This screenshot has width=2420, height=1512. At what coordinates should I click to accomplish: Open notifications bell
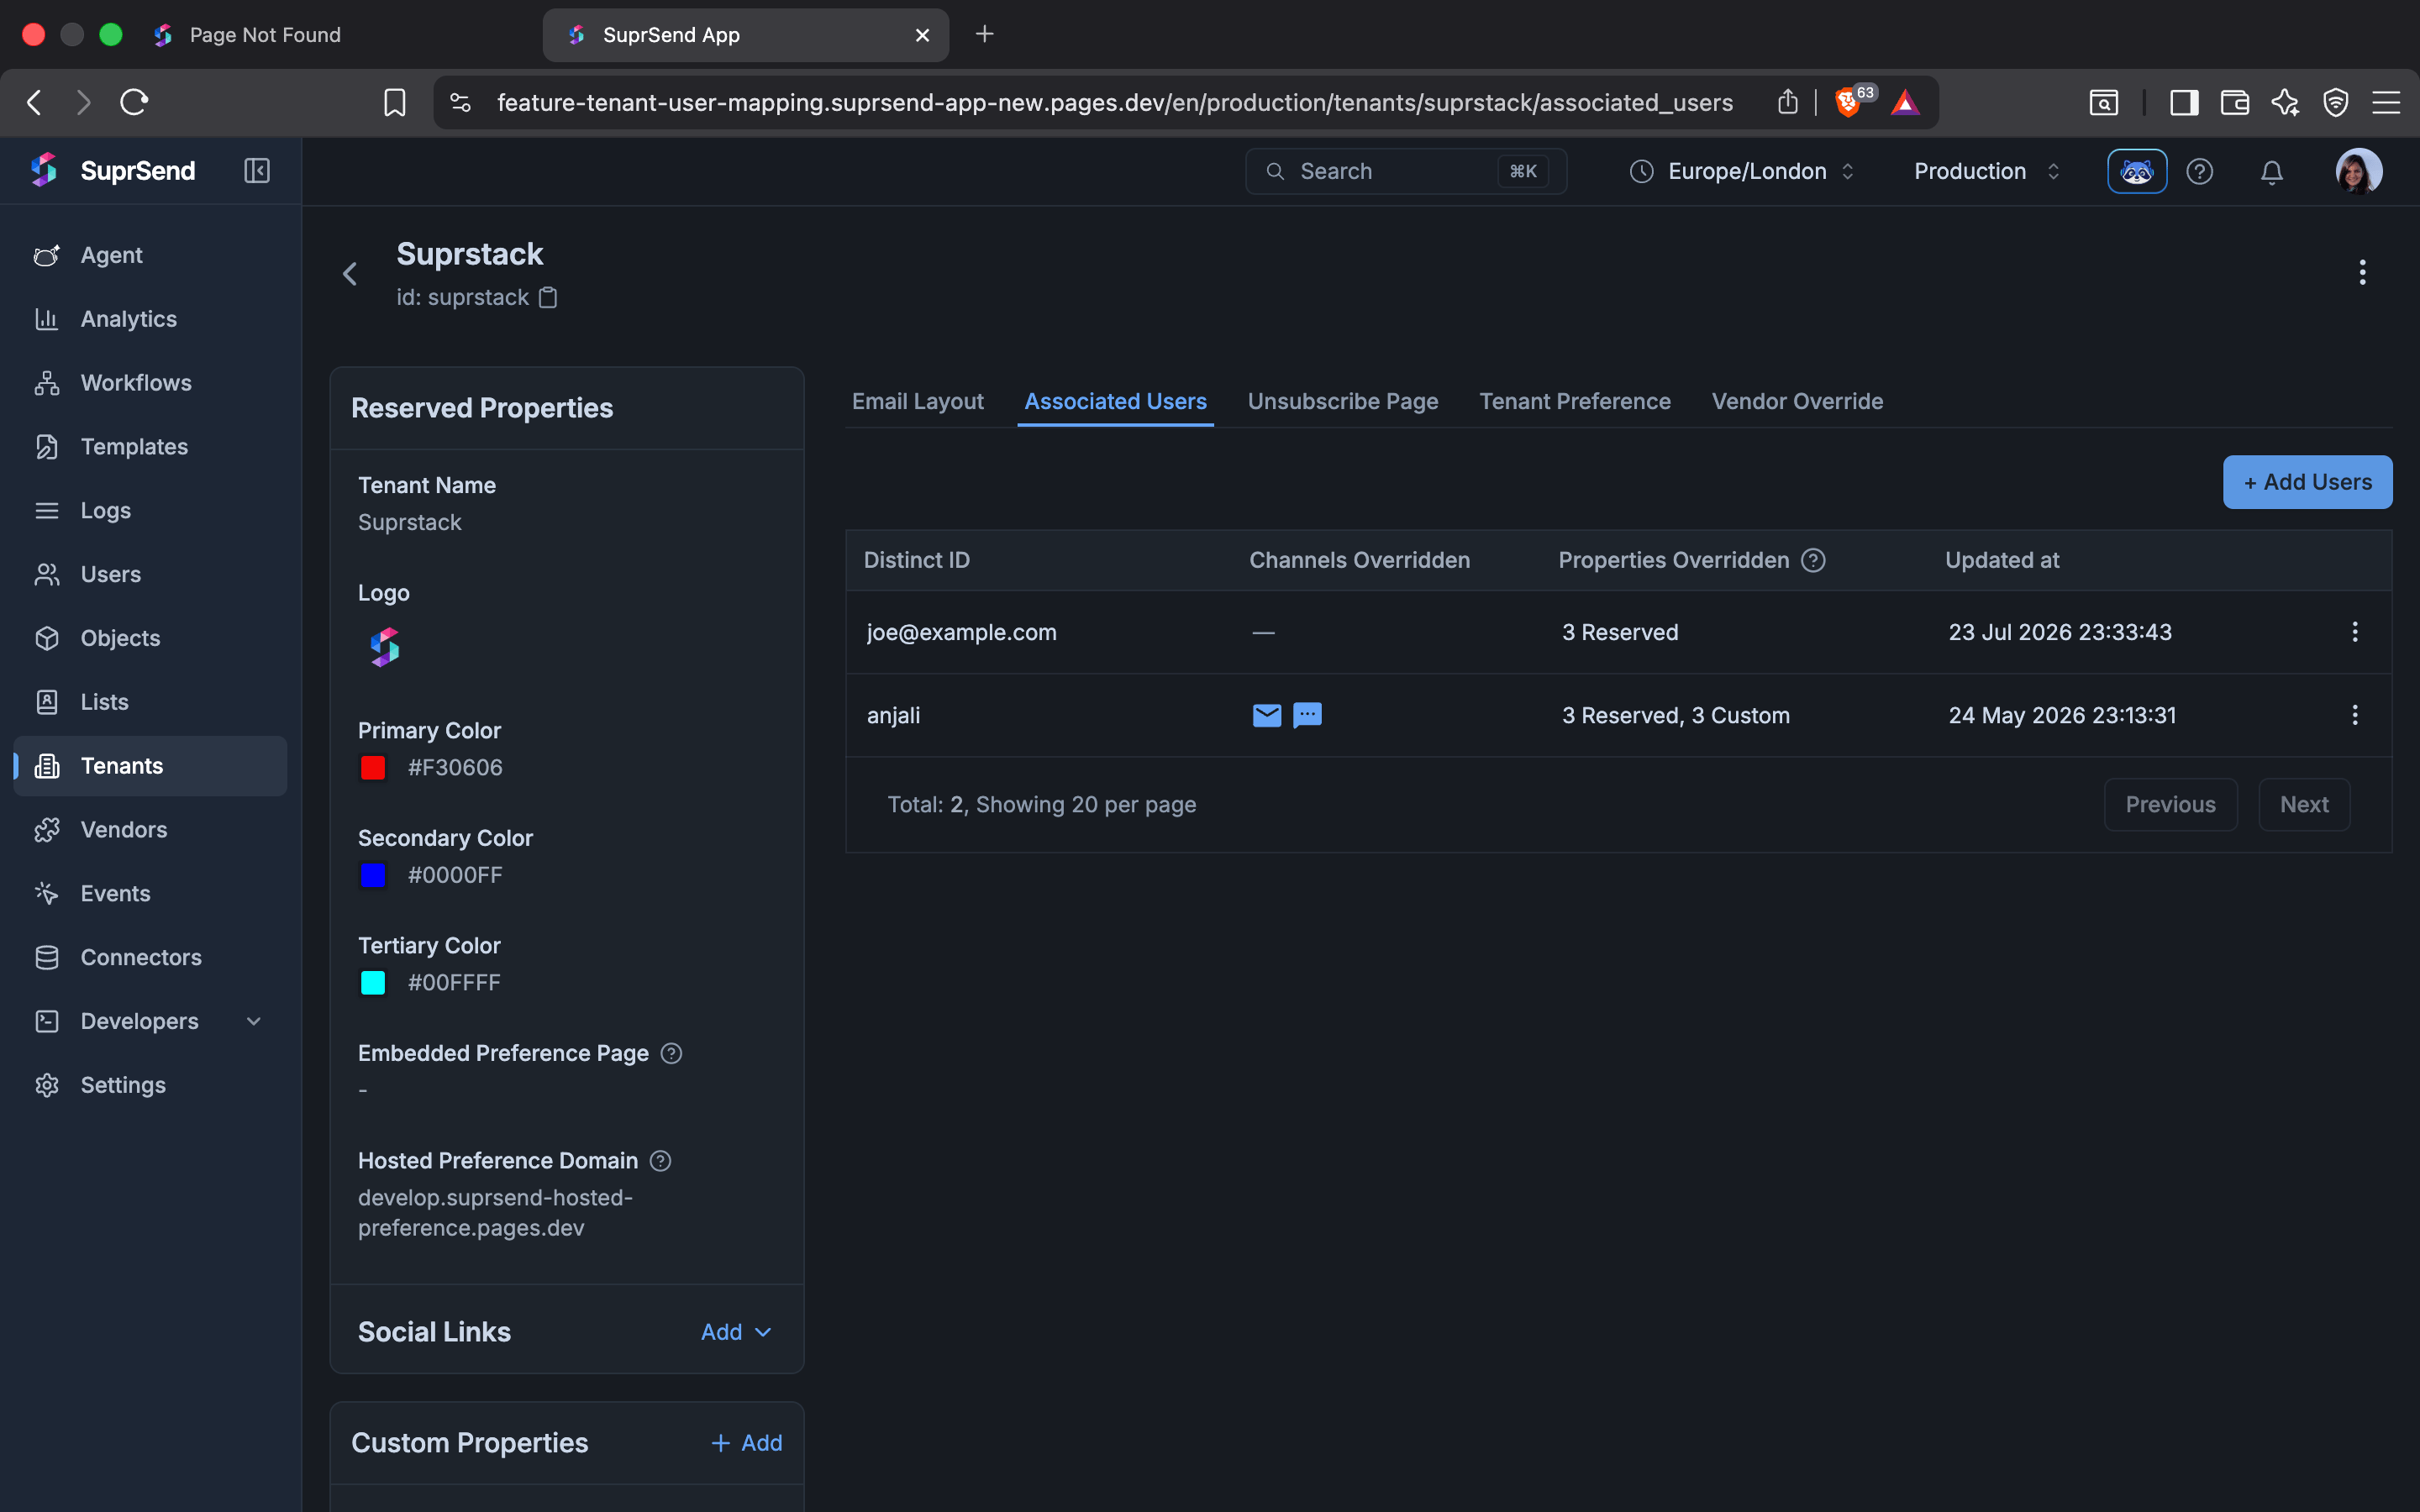(2272, 172)
